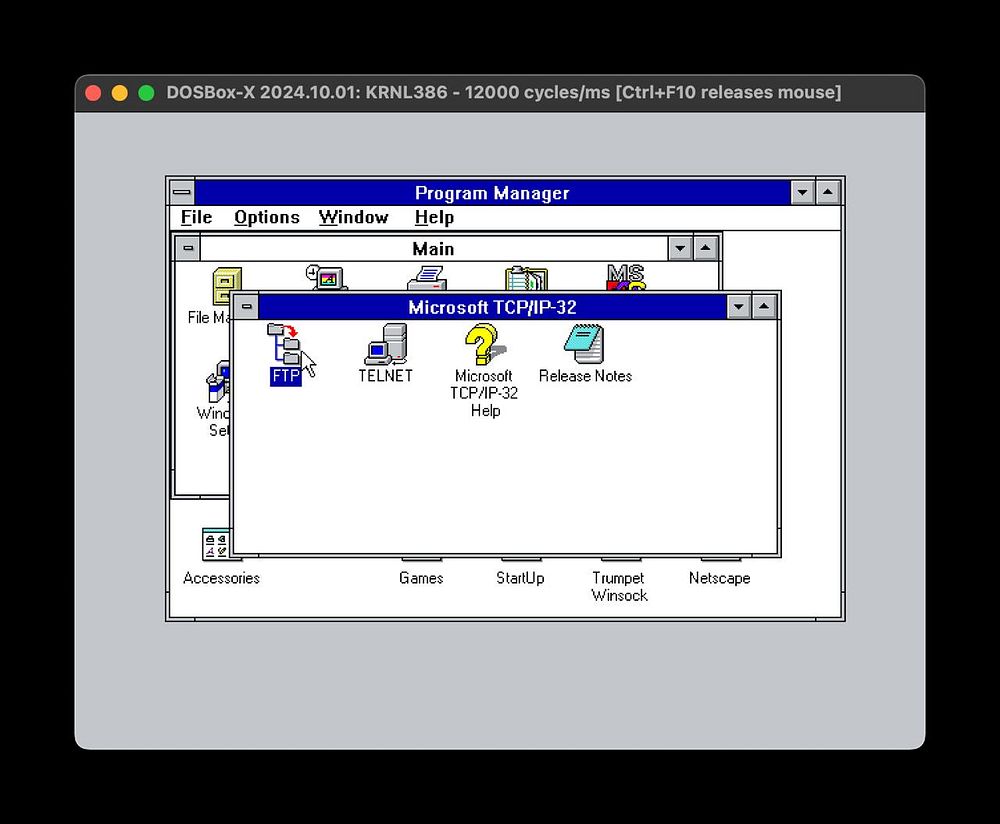1000x824 pixels.
Task: Minimize the Program Manager window
Action: [802, 192]
